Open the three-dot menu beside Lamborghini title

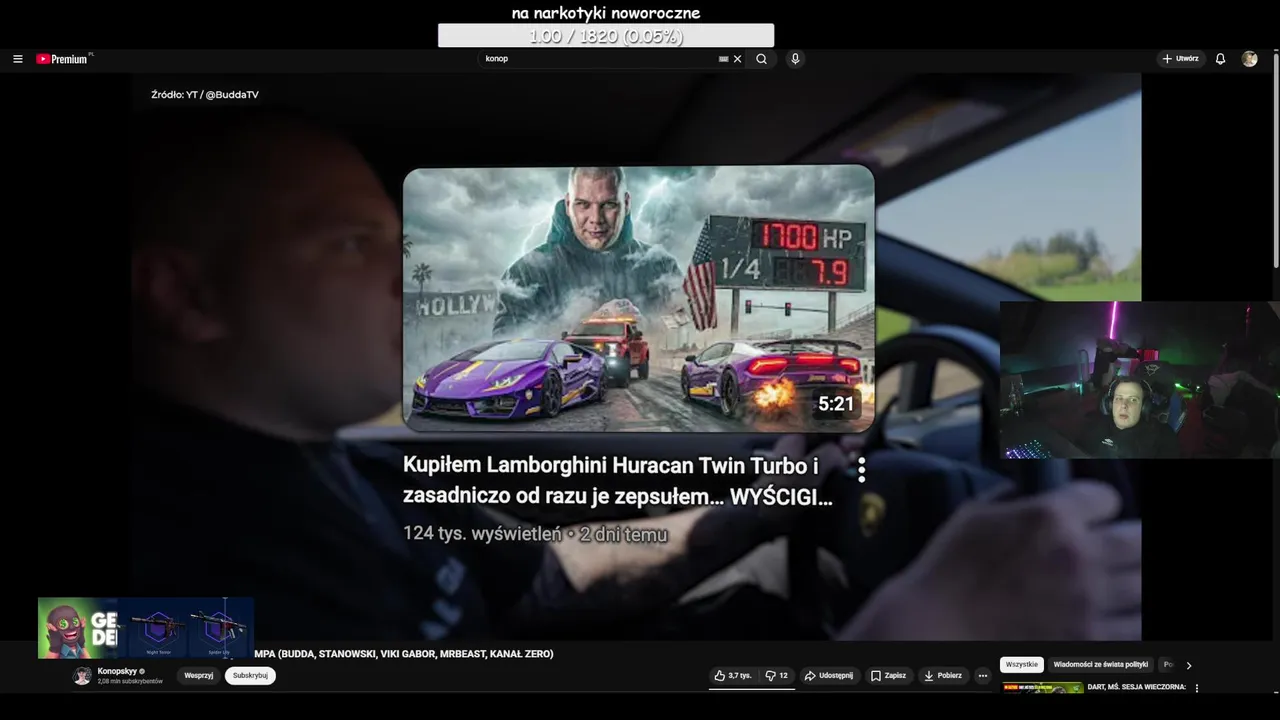(x=861, y=470)
